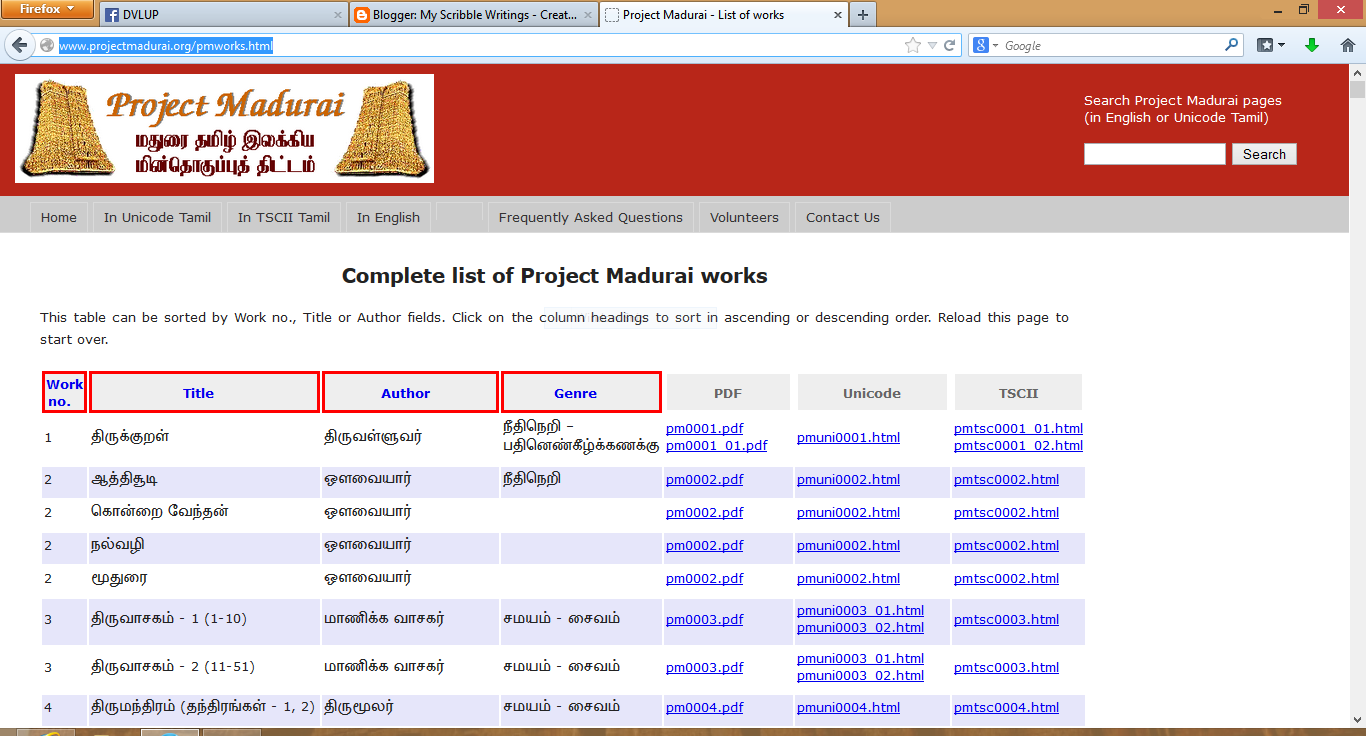Sort the table by Work no. column
This screenshot has height=736, width=1366.
(x=64, y=392)
